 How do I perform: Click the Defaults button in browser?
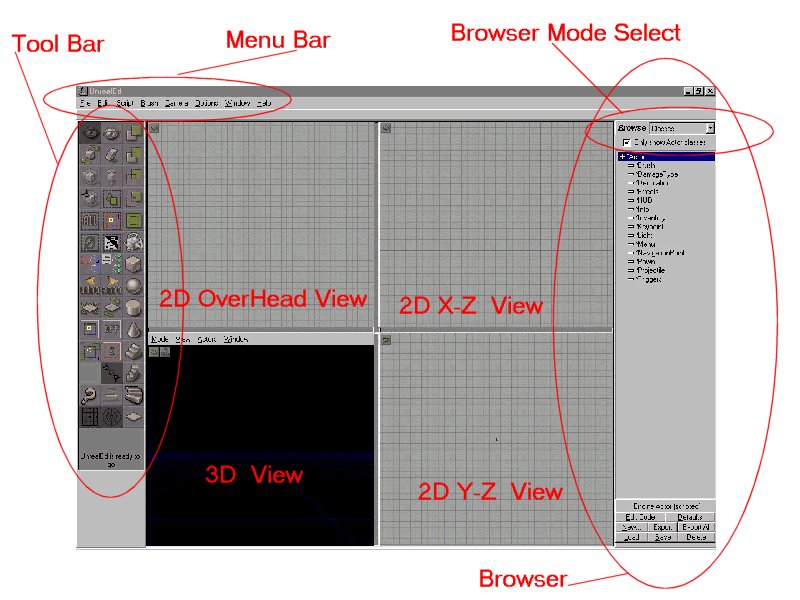click(x=690, y=517)
